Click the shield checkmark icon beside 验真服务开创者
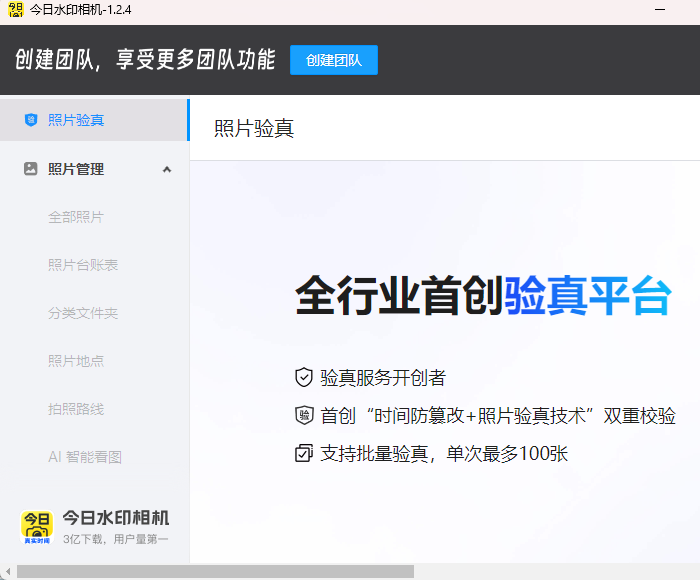Viewport: 700px width, 580px height. coord(304,377)
